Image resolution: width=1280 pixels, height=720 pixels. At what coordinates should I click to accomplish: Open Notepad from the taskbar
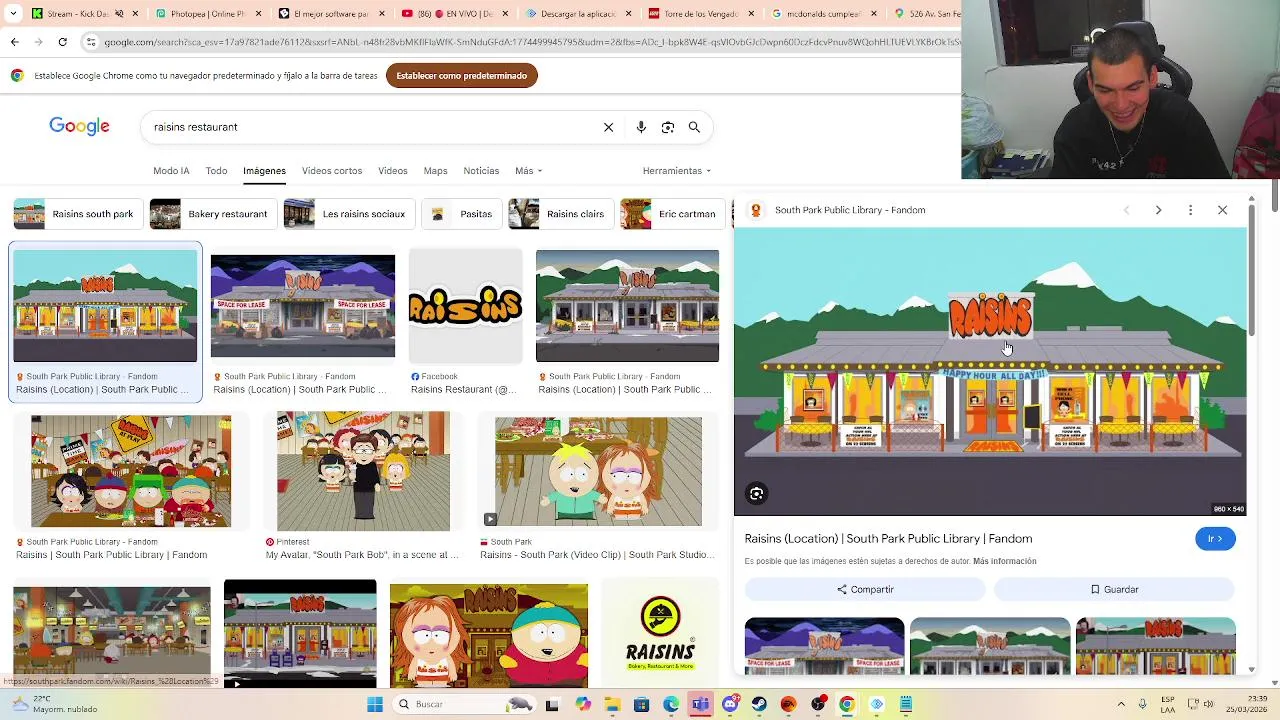coord(906,704)
